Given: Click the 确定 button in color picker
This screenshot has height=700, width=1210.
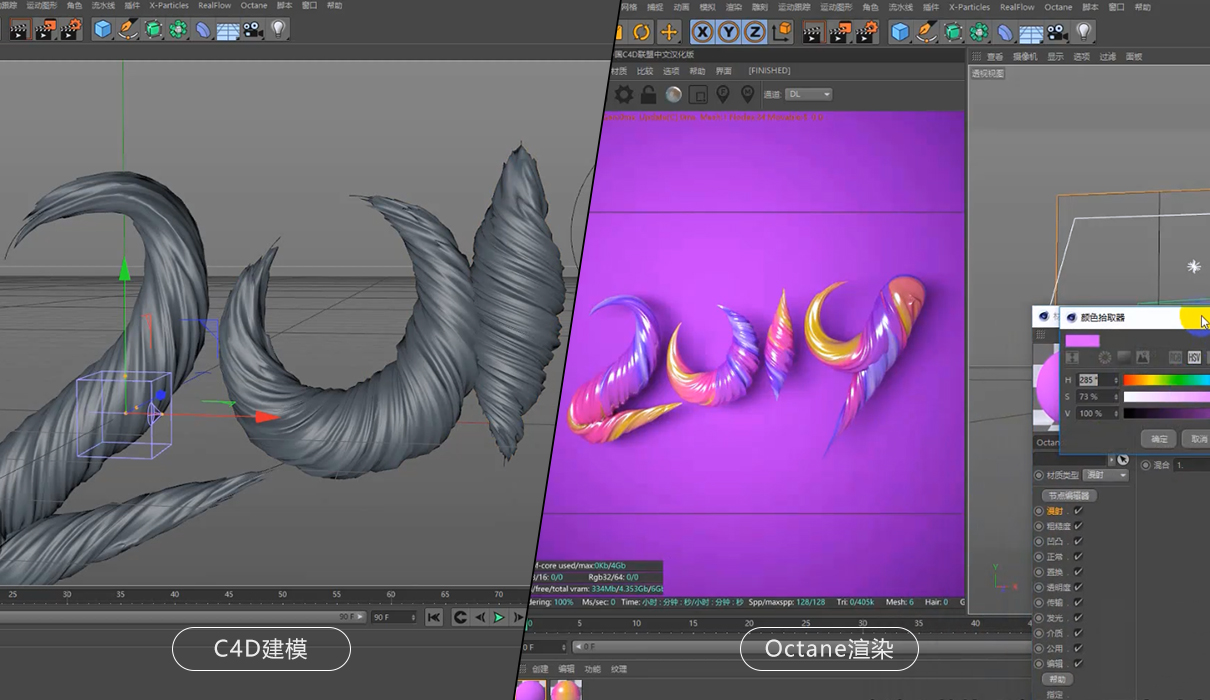Looking at the screenshot, I should [x=1158, y=439].
